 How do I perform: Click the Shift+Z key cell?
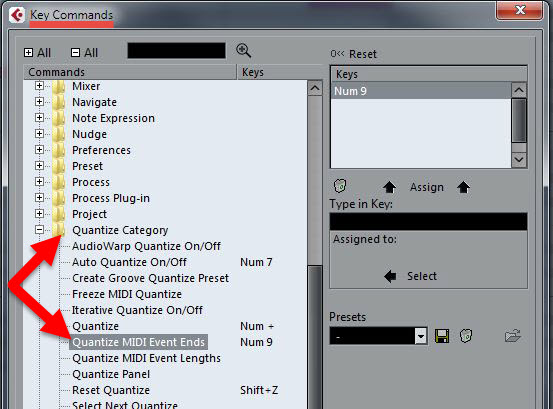click(x=259, y=390)
